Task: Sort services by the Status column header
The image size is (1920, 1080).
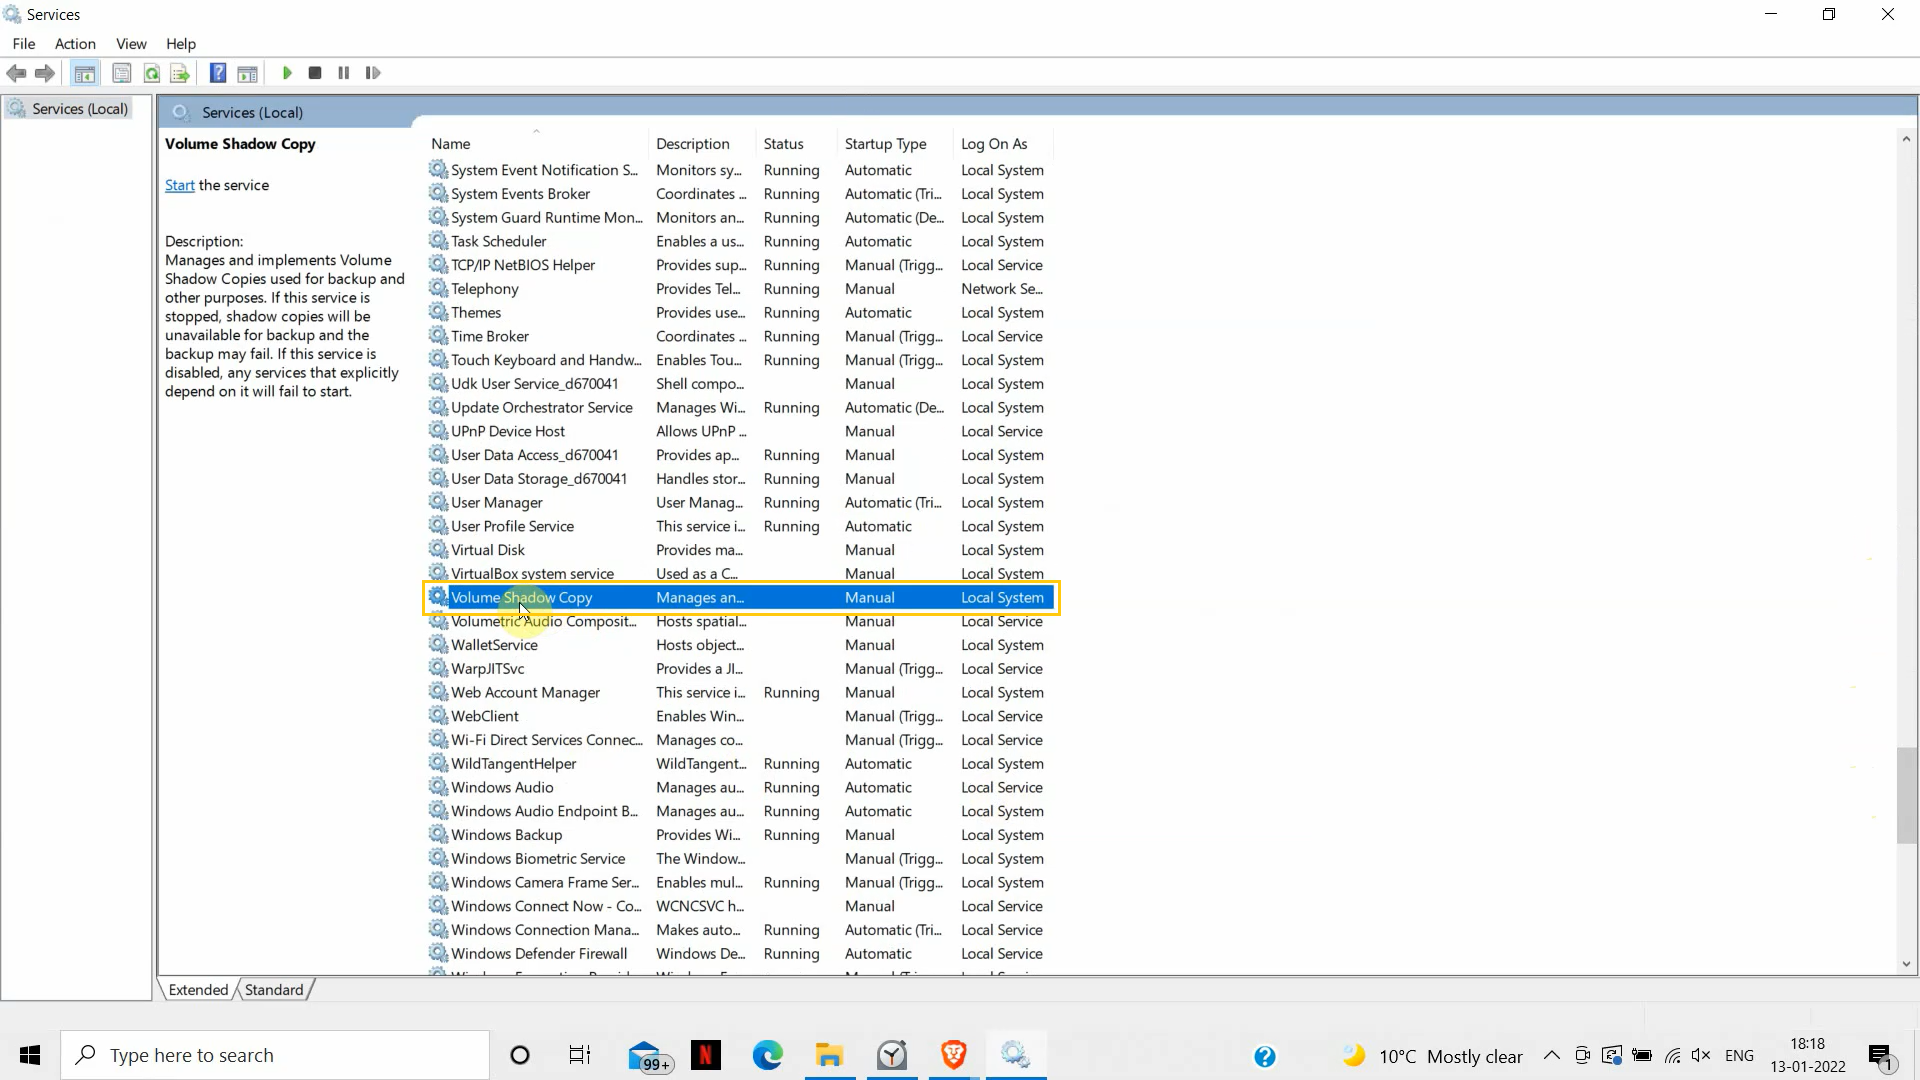Action: tap(786, 144)
